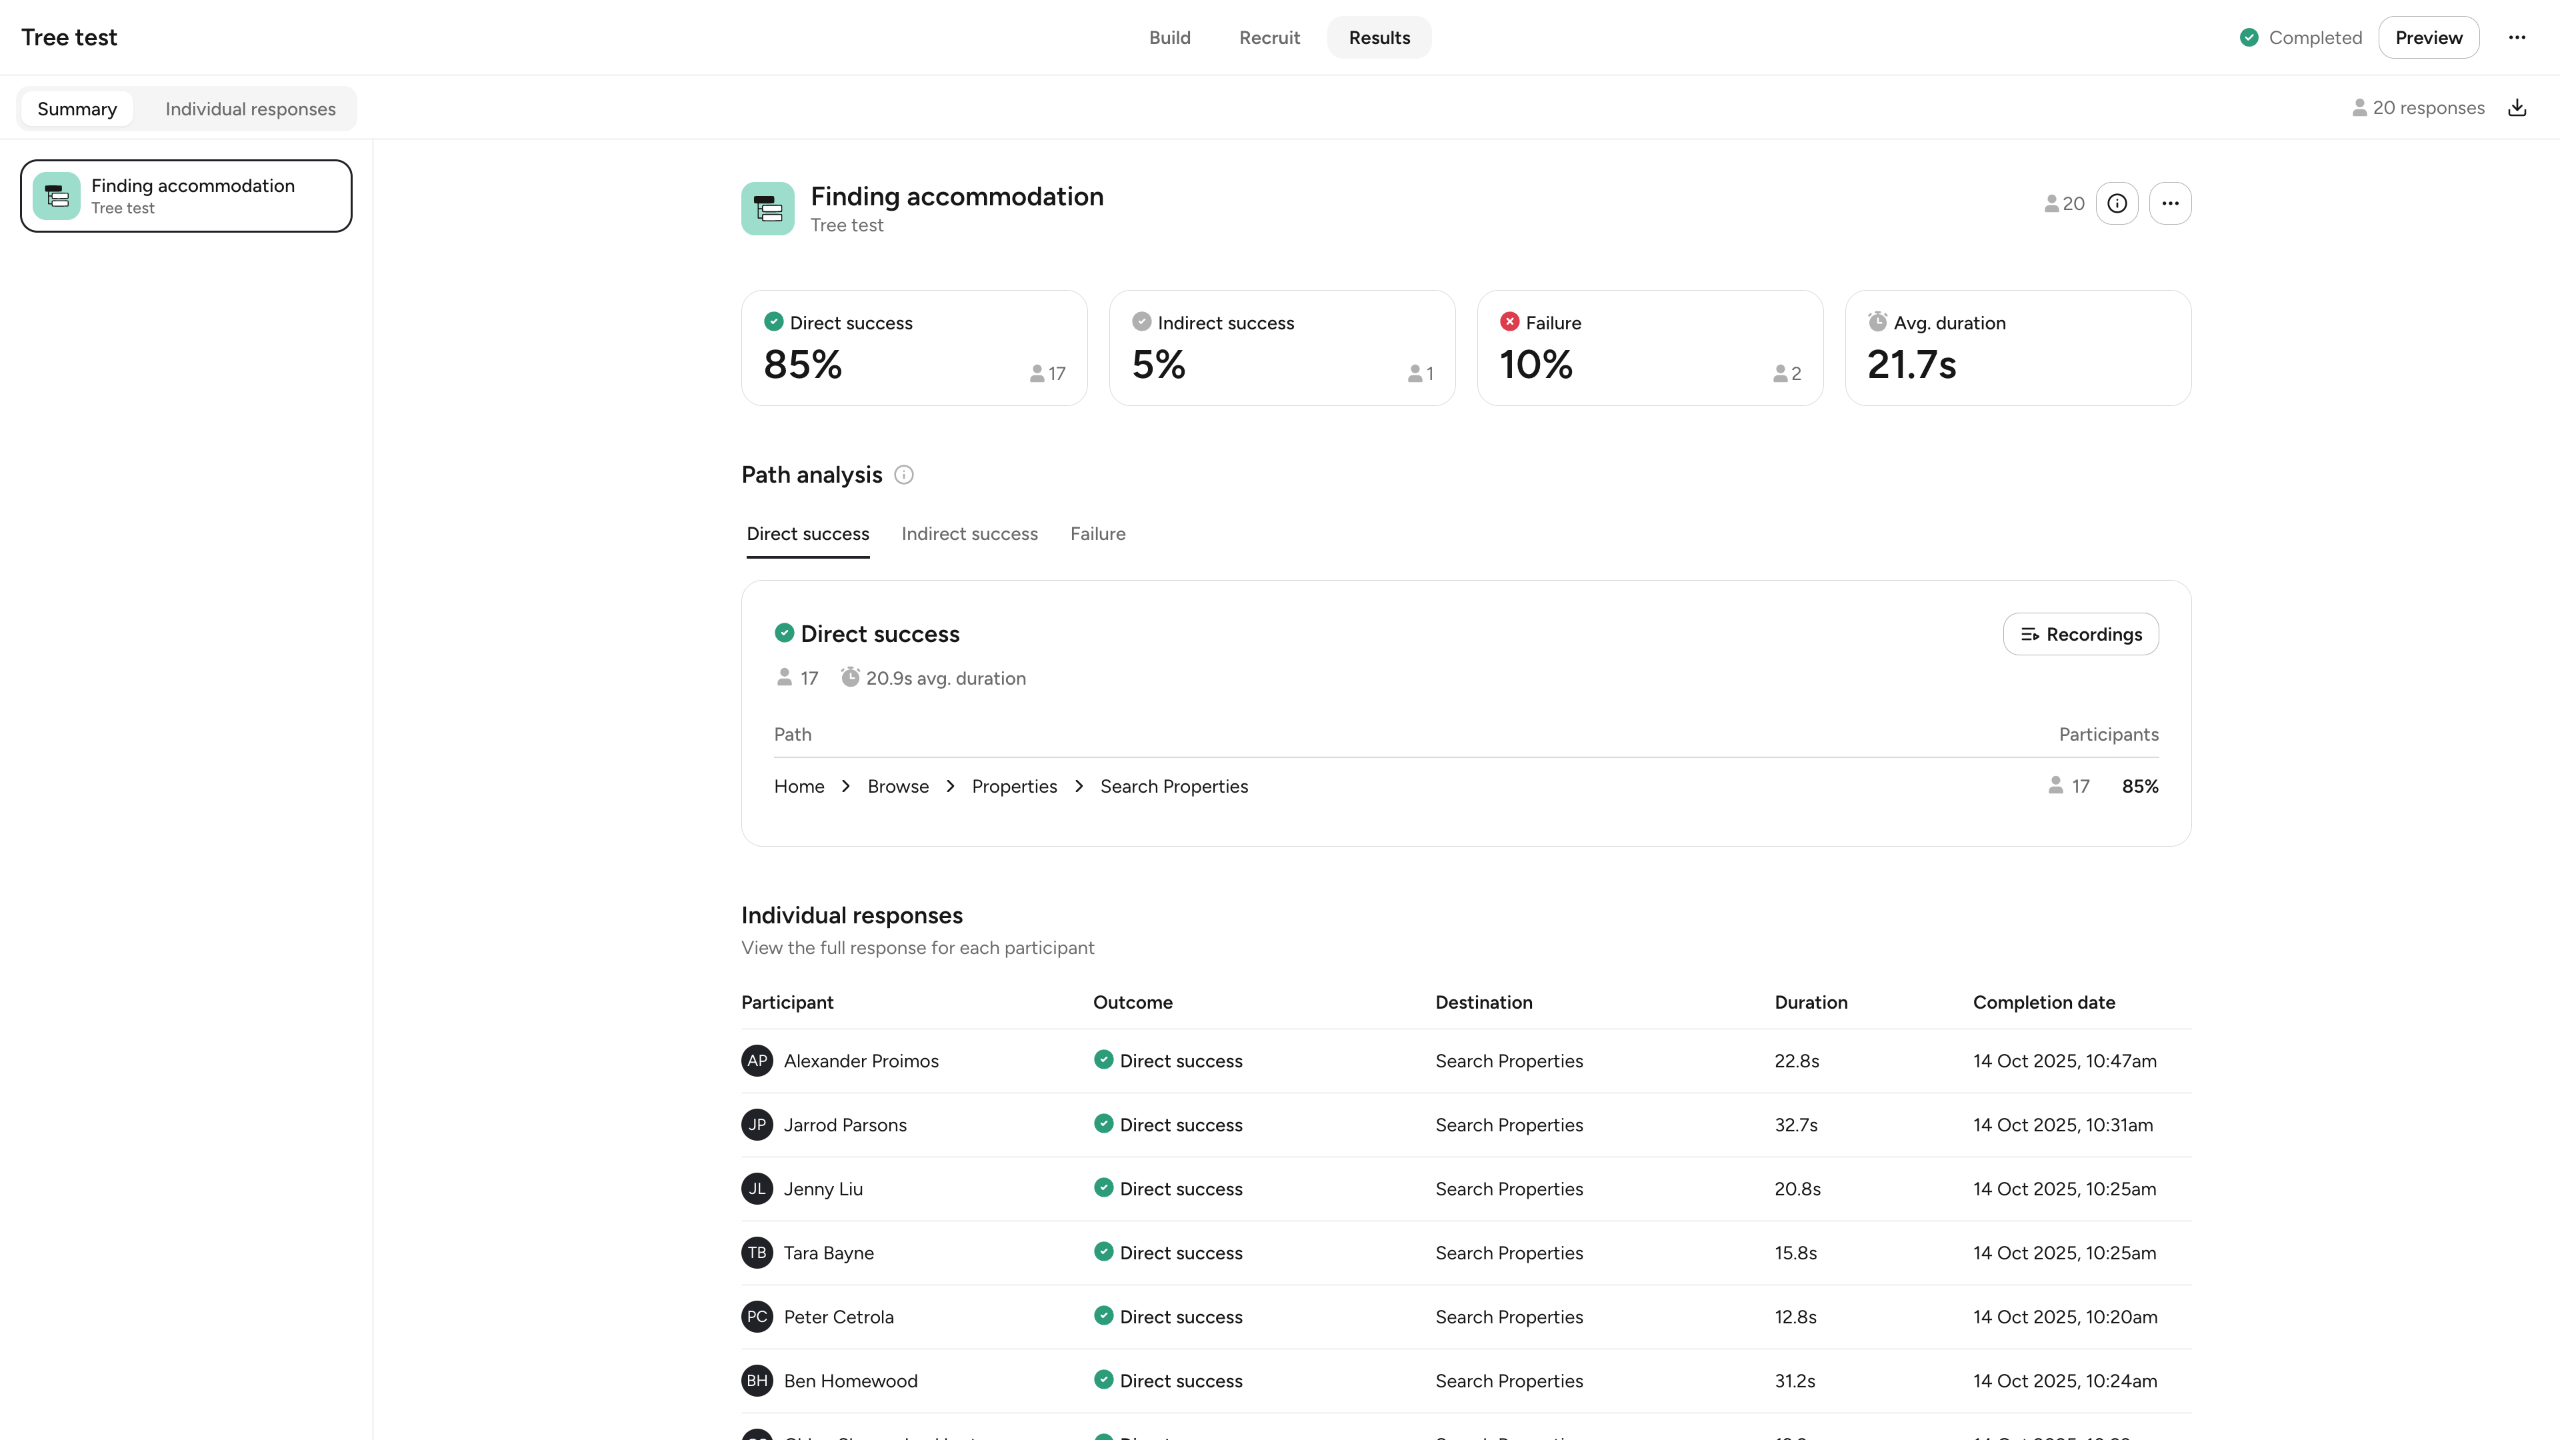Open Tara Bayne's response row

click(x=1465, y=1253)
